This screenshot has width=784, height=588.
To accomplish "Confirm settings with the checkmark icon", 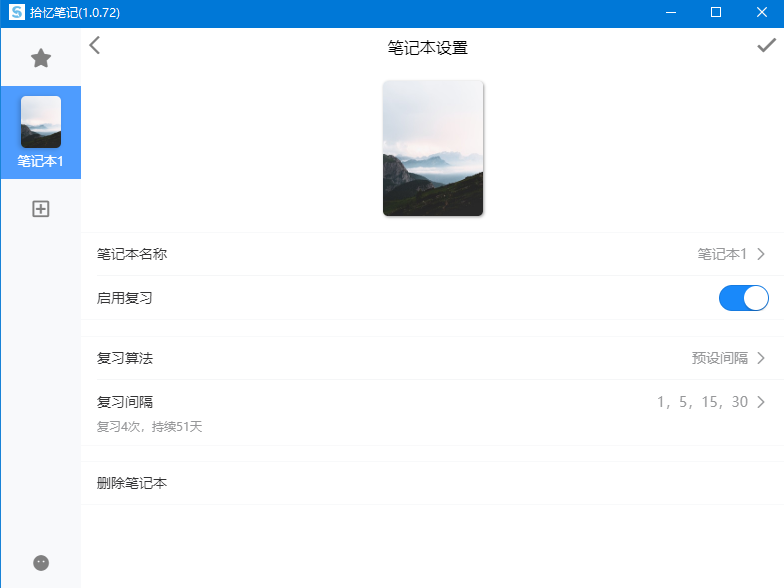I will 766,46.
